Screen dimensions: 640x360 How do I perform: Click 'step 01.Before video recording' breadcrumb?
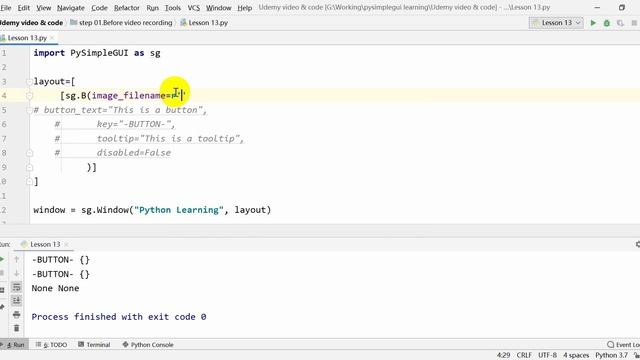click(x=121, y=23)
